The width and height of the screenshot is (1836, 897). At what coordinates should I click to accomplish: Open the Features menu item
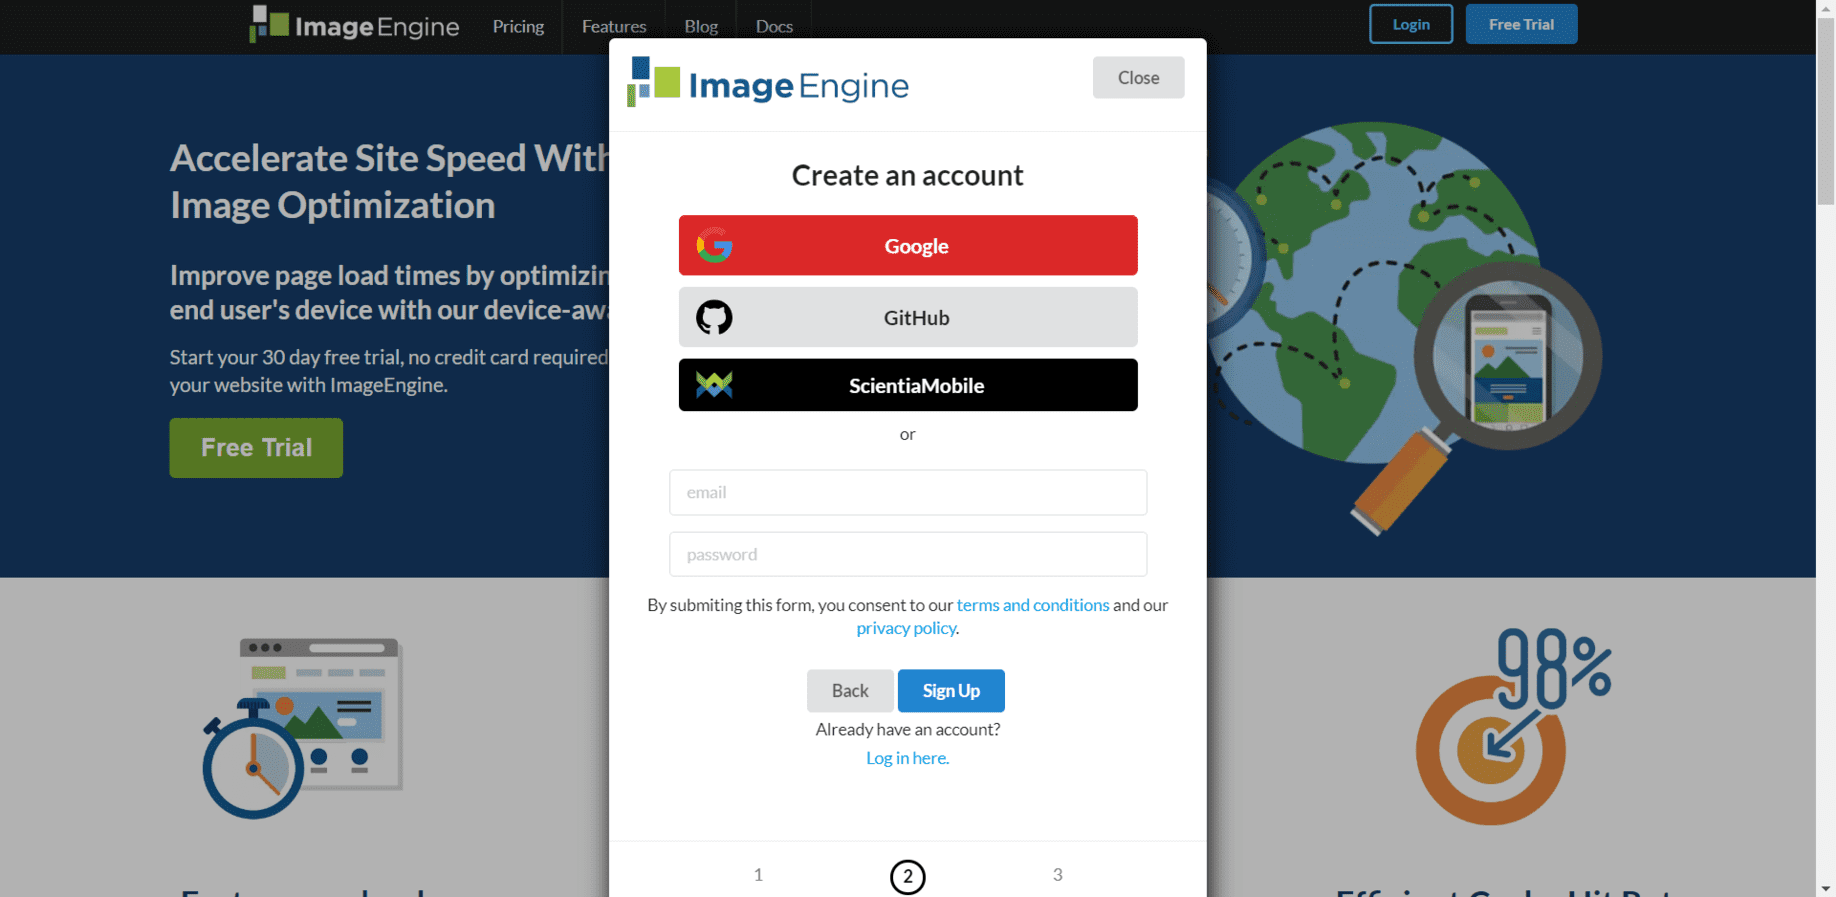(x=614, y=26)
